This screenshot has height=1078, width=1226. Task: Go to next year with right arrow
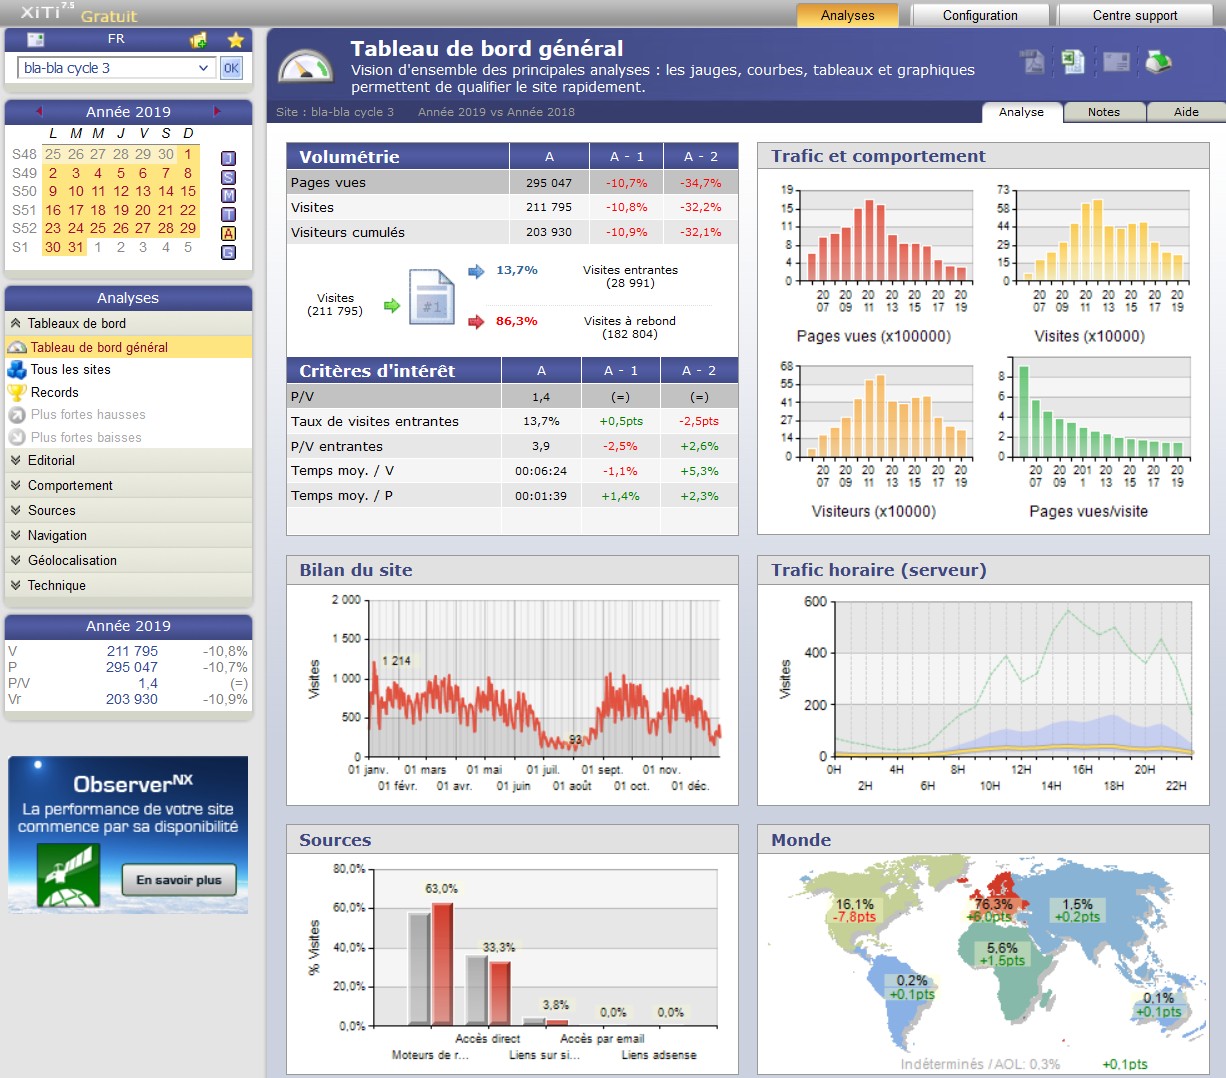point(217,111)
